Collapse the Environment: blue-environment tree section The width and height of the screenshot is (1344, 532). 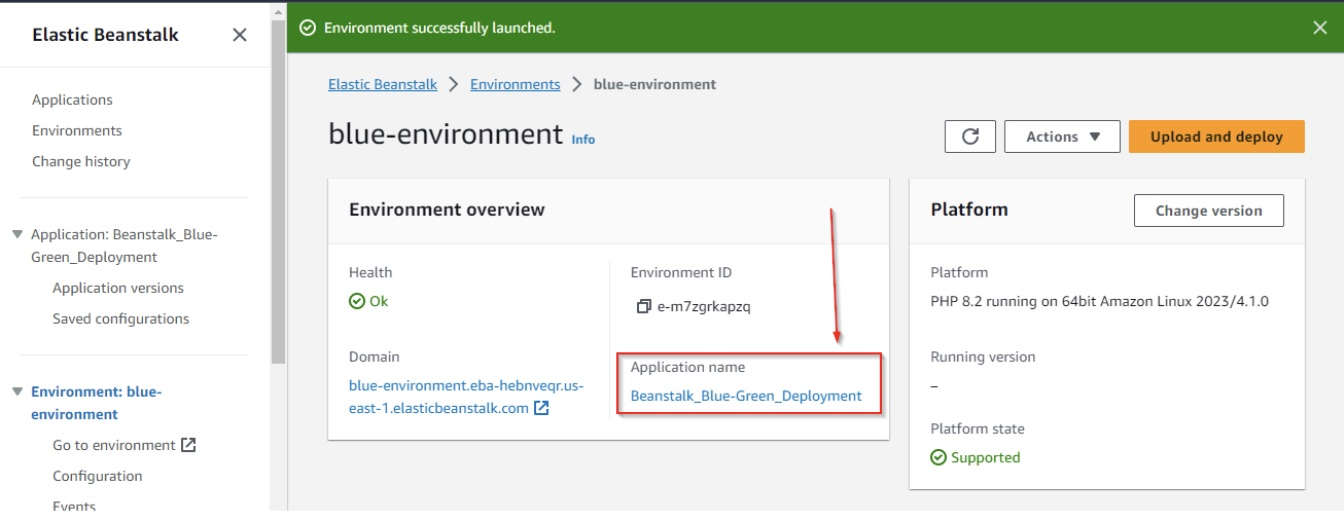[17, 391]
